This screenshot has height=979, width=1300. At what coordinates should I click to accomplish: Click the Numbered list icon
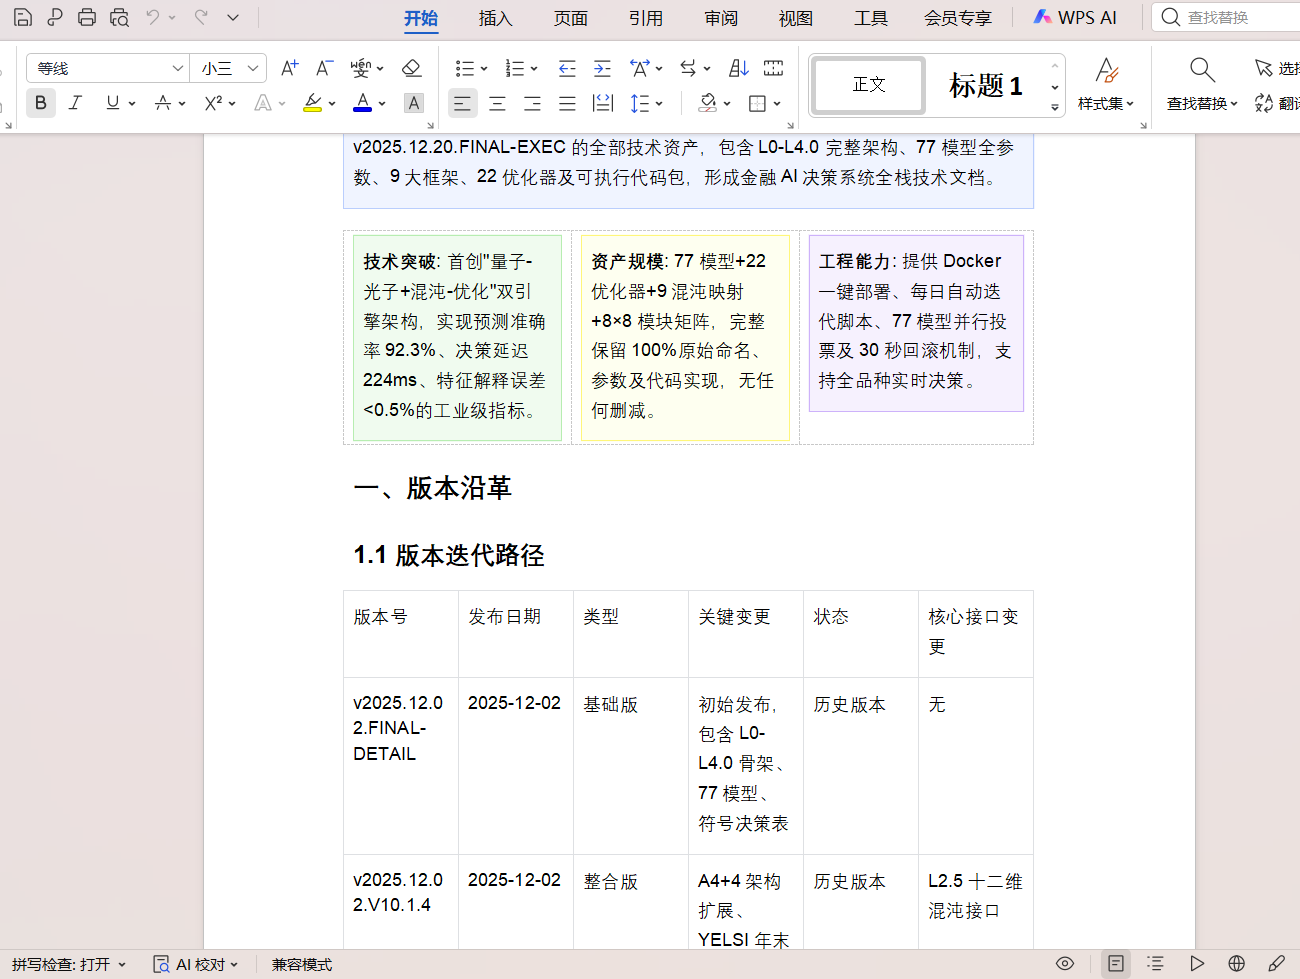[x=514, y=68]
